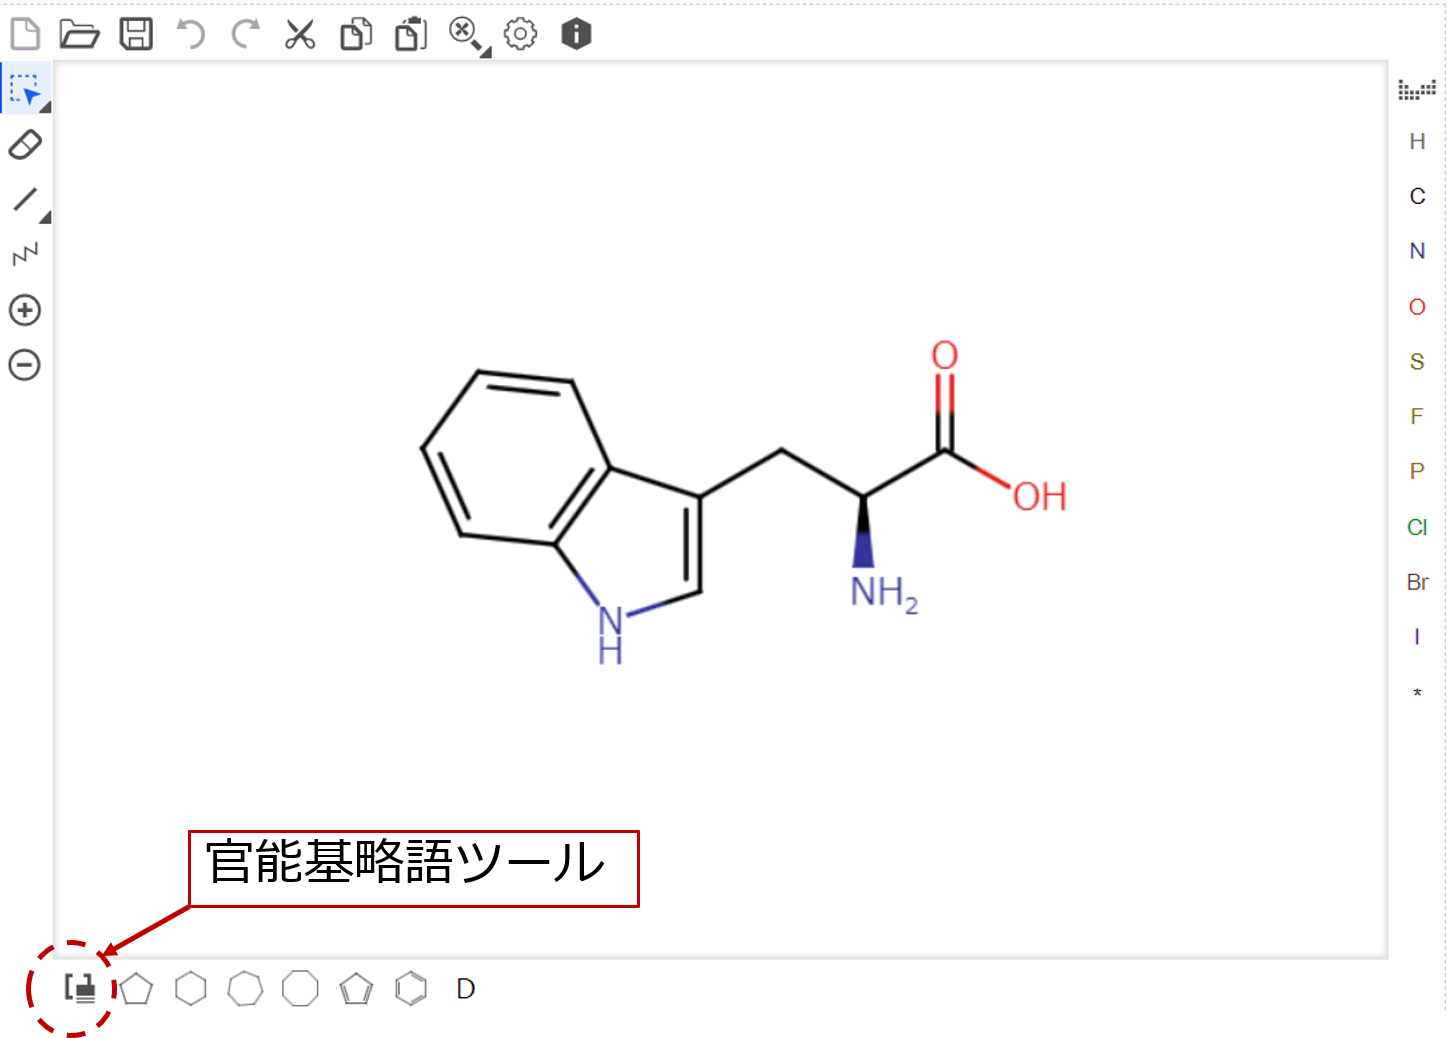The height and width of the screenshot is (1038, 1454).
Task: Redo the last action
Action: tap(245, 34)
